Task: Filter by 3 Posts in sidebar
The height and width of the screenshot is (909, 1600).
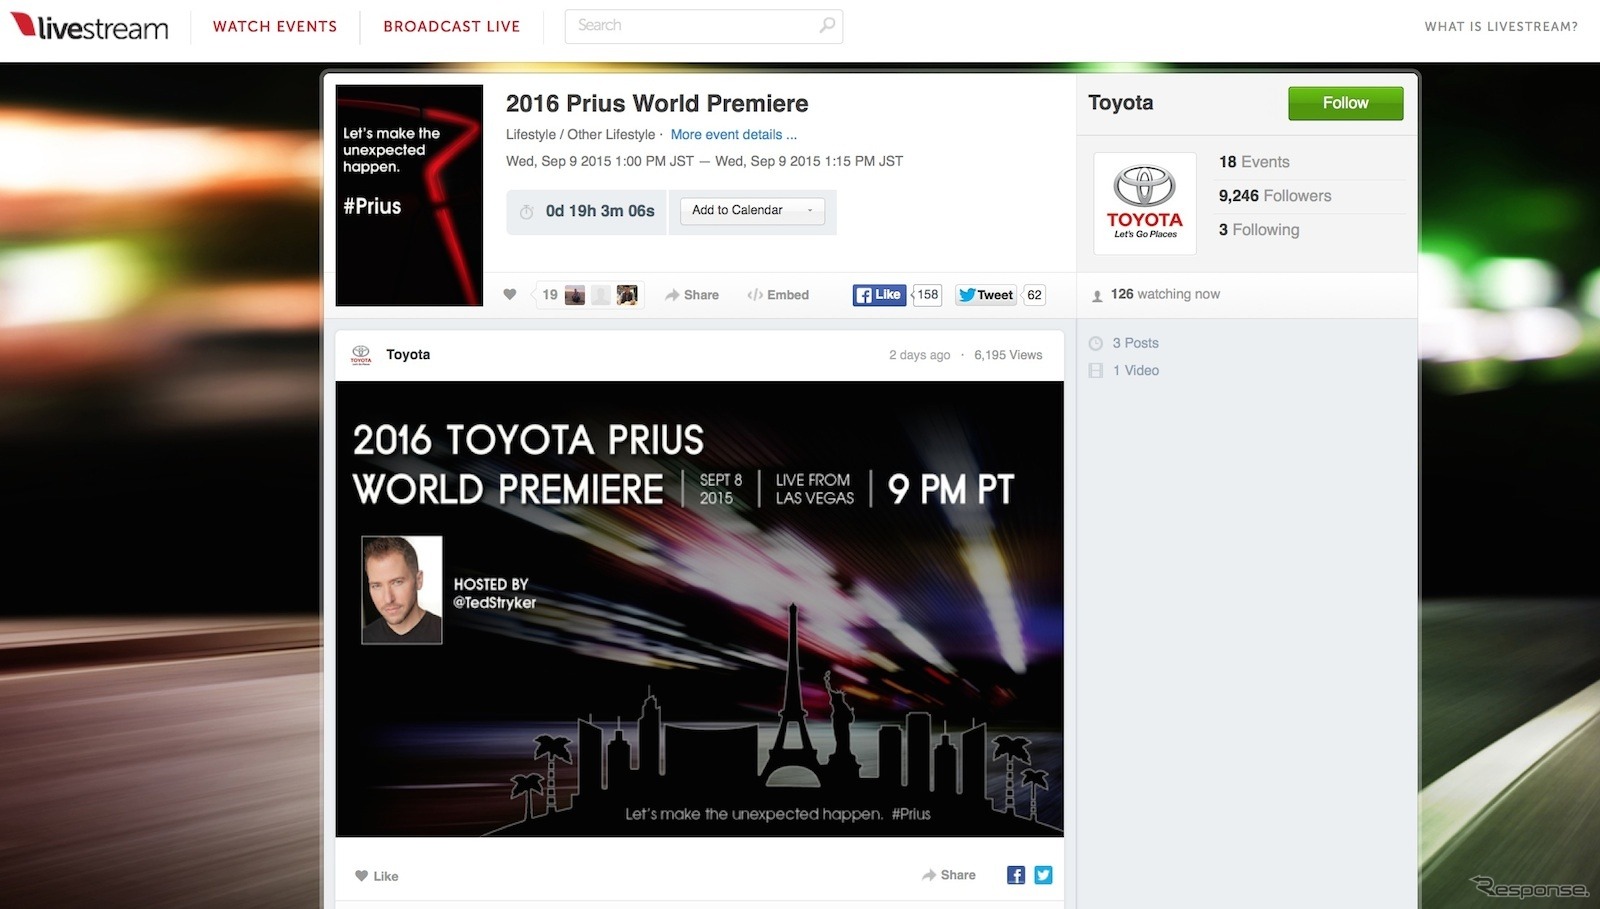Action: point(1135,343)
